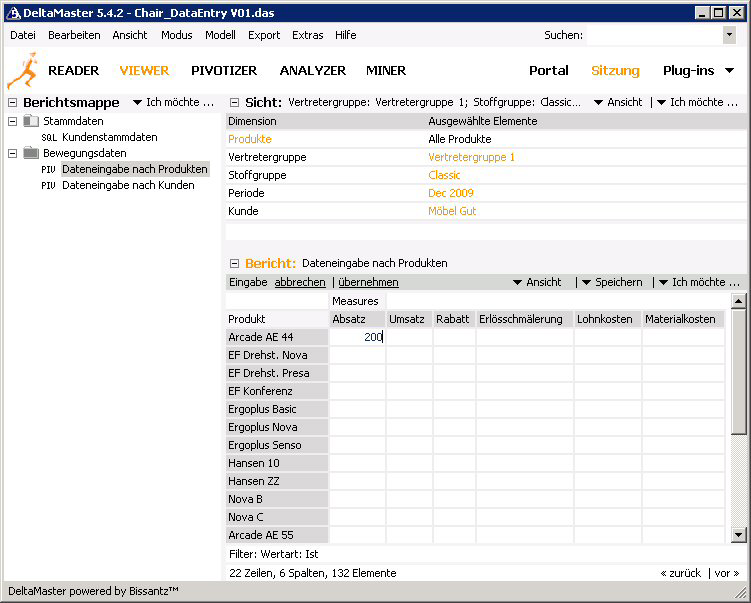The height and width of the screenshot is (603, 751).
Task: Open the Ansicht menu in menu bar
Action: (x=130, y=35)
